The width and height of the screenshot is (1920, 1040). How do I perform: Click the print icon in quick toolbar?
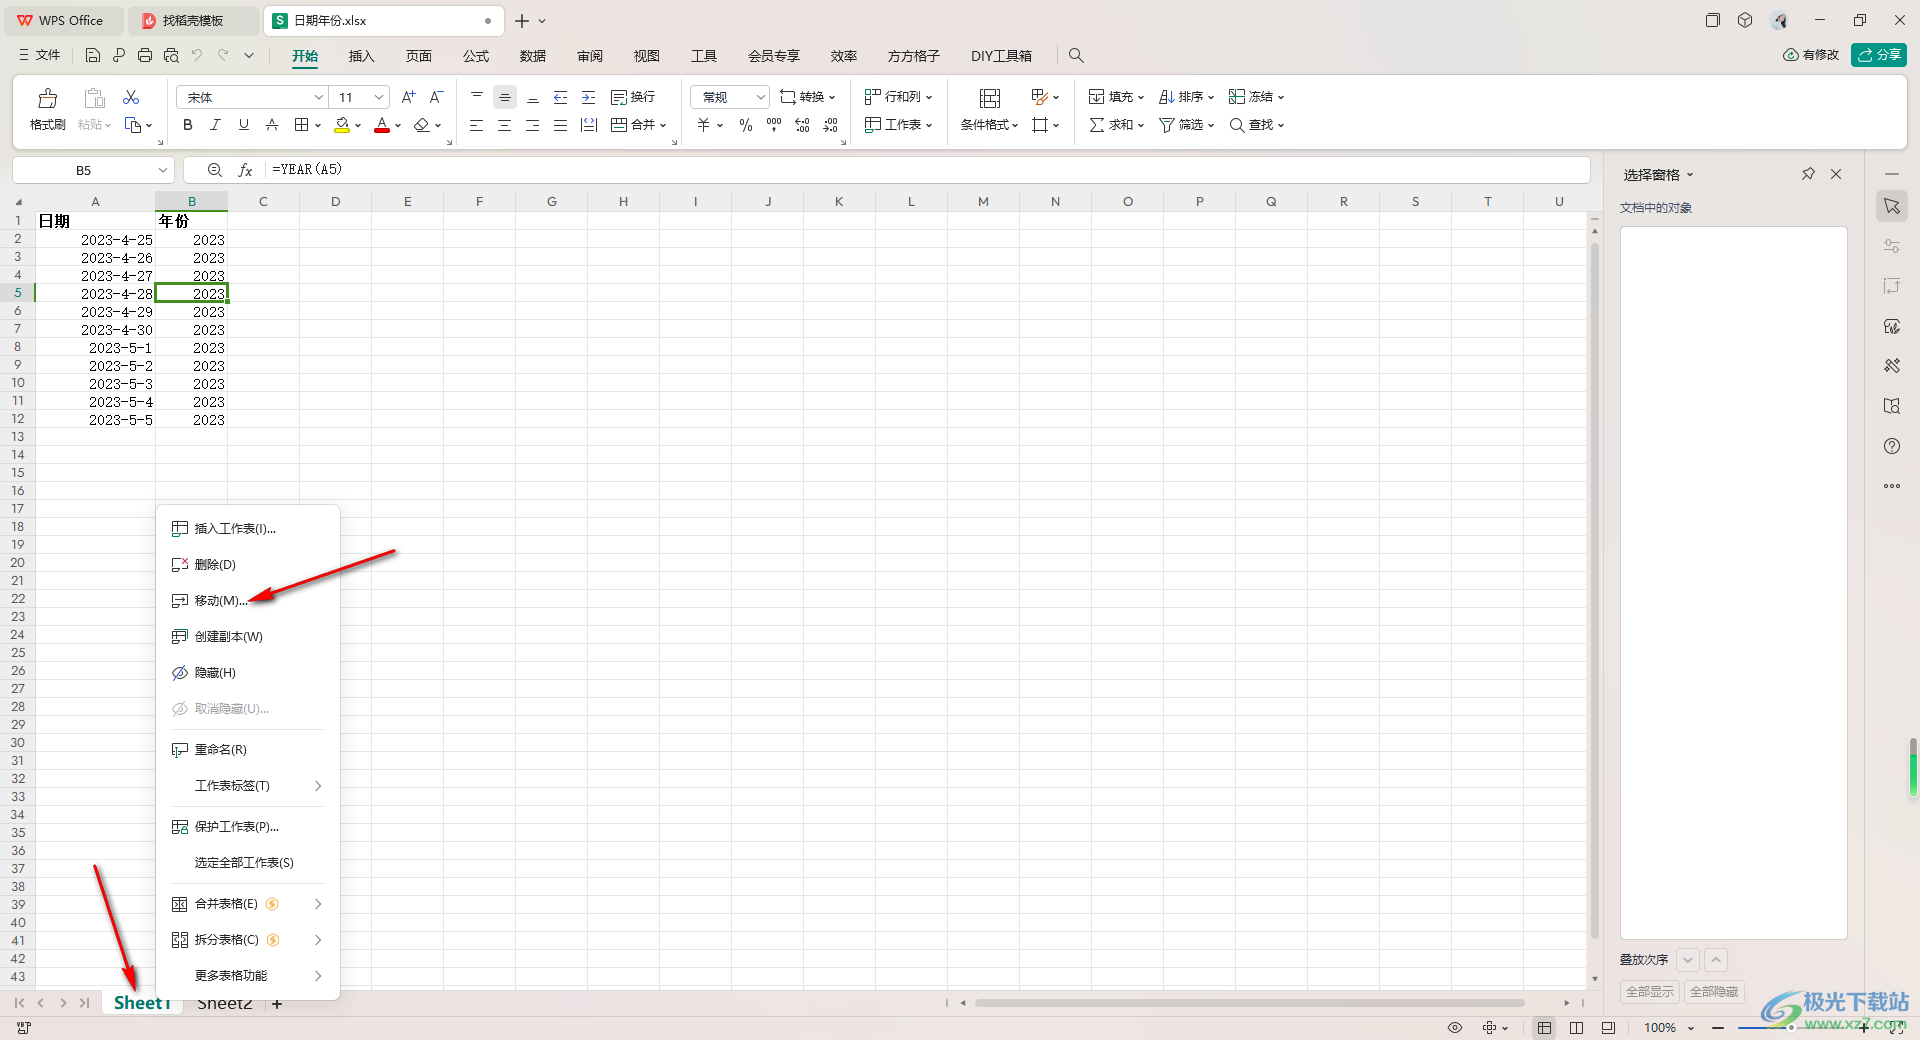coord(145,56)
